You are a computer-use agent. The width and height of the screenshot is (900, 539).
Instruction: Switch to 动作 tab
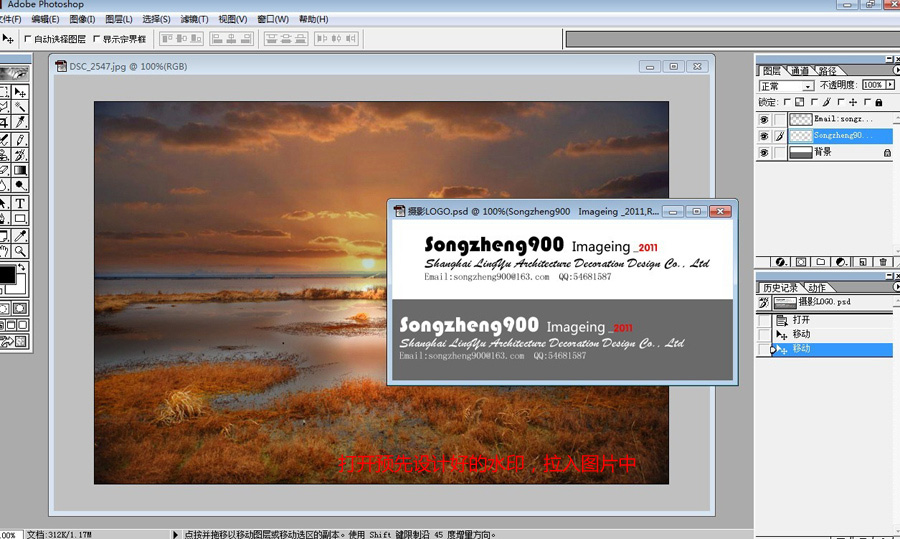pos(817,288)
